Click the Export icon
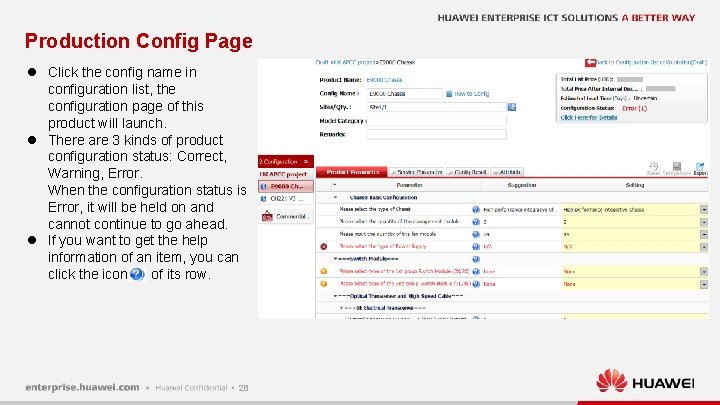 pyautogui.click(x=700, y=168)
